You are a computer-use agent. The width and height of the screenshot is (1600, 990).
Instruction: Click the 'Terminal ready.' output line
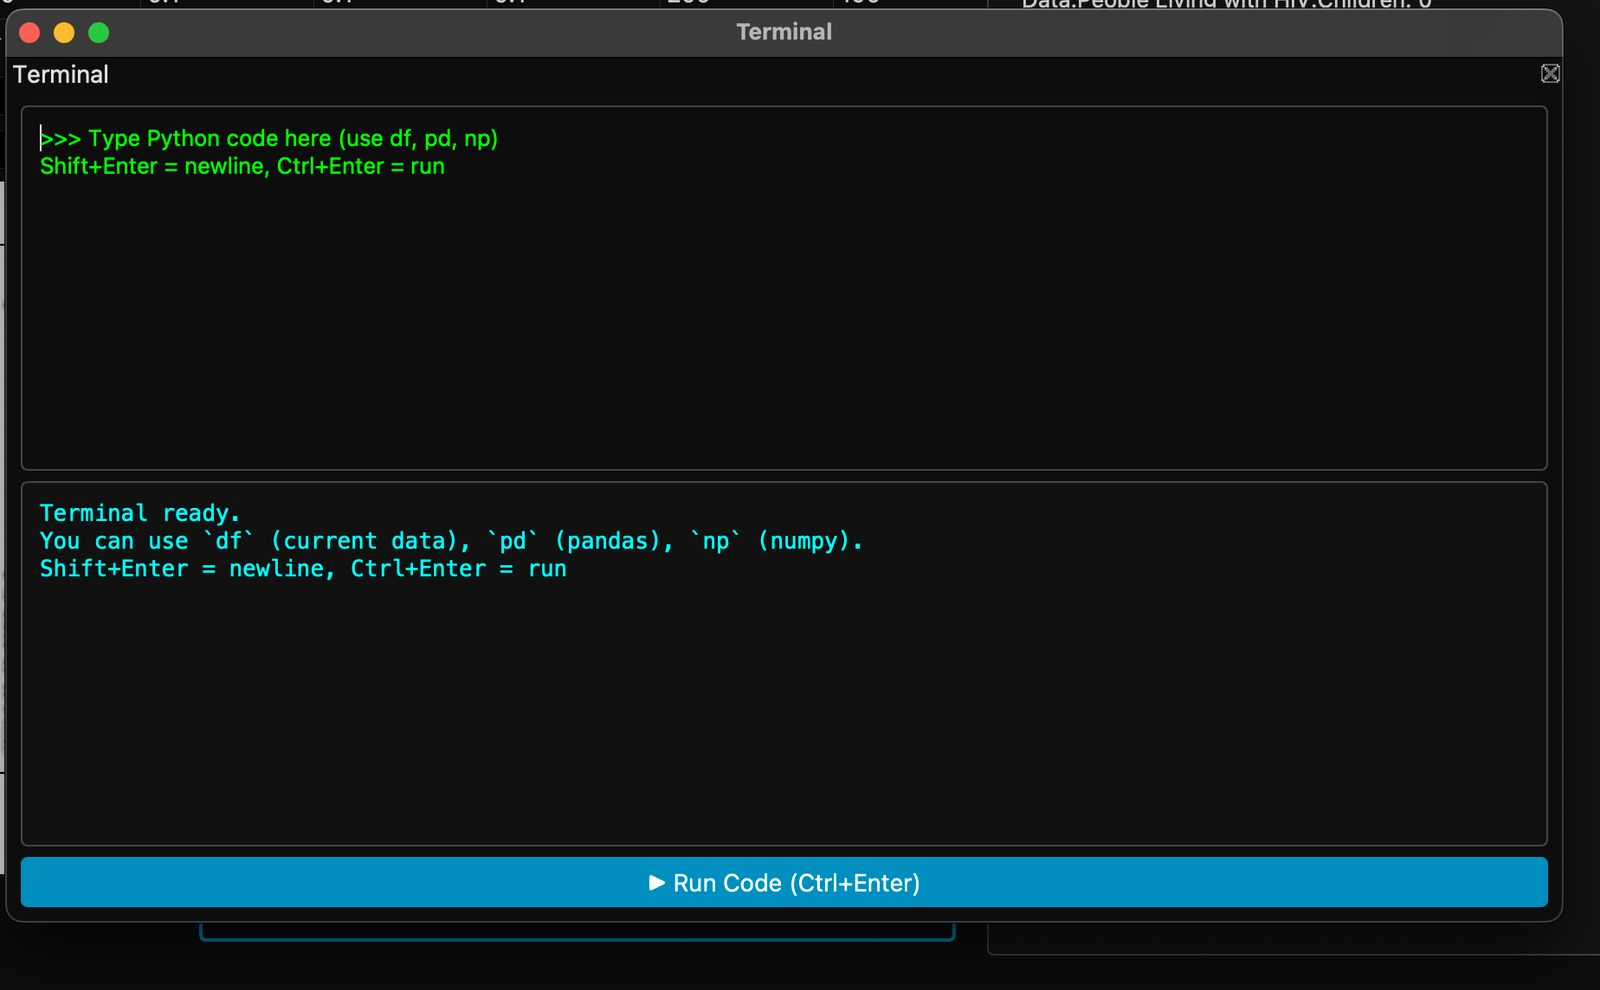click(x=140, y=513)
